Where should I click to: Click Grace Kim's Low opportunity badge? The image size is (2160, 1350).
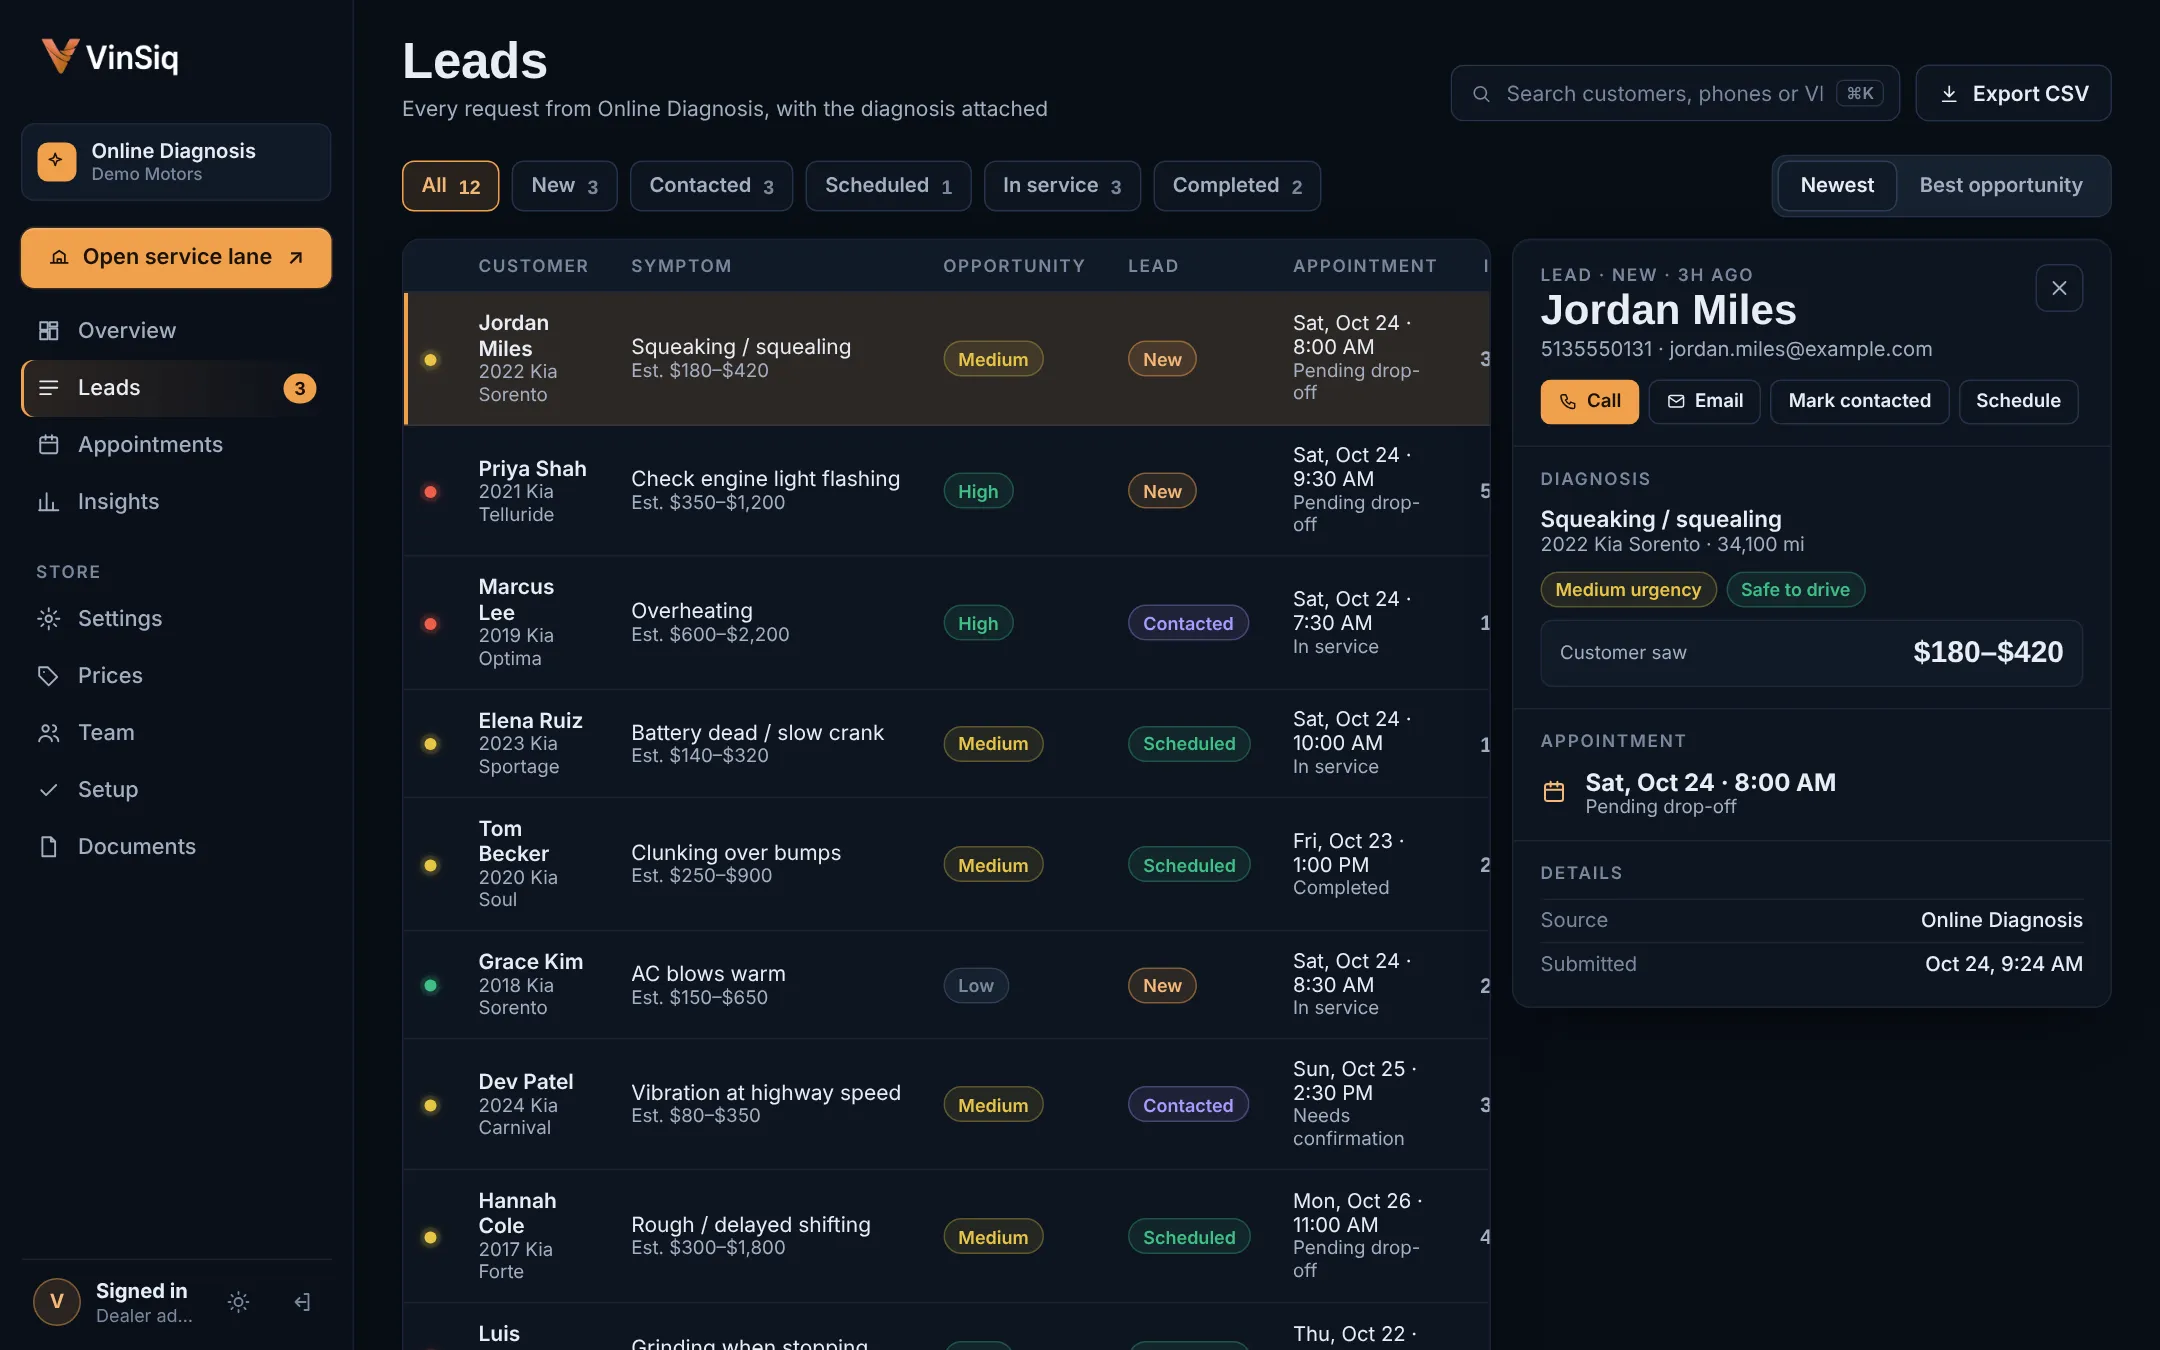pyautogui.click(x=976, y=986)
